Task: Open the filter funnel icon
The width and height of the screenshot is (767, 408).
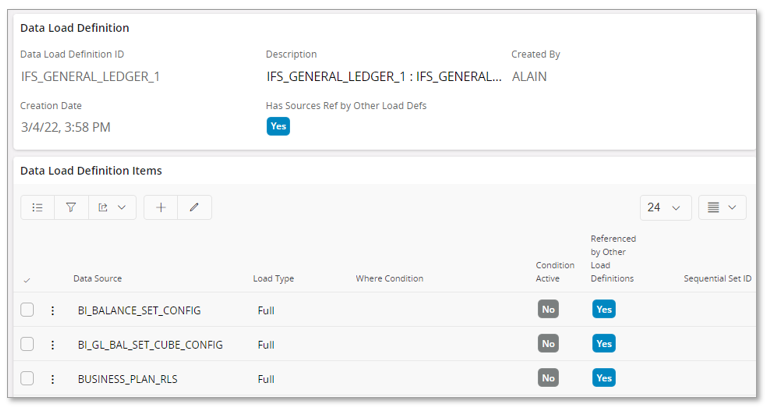Action: tap(71, 207)
